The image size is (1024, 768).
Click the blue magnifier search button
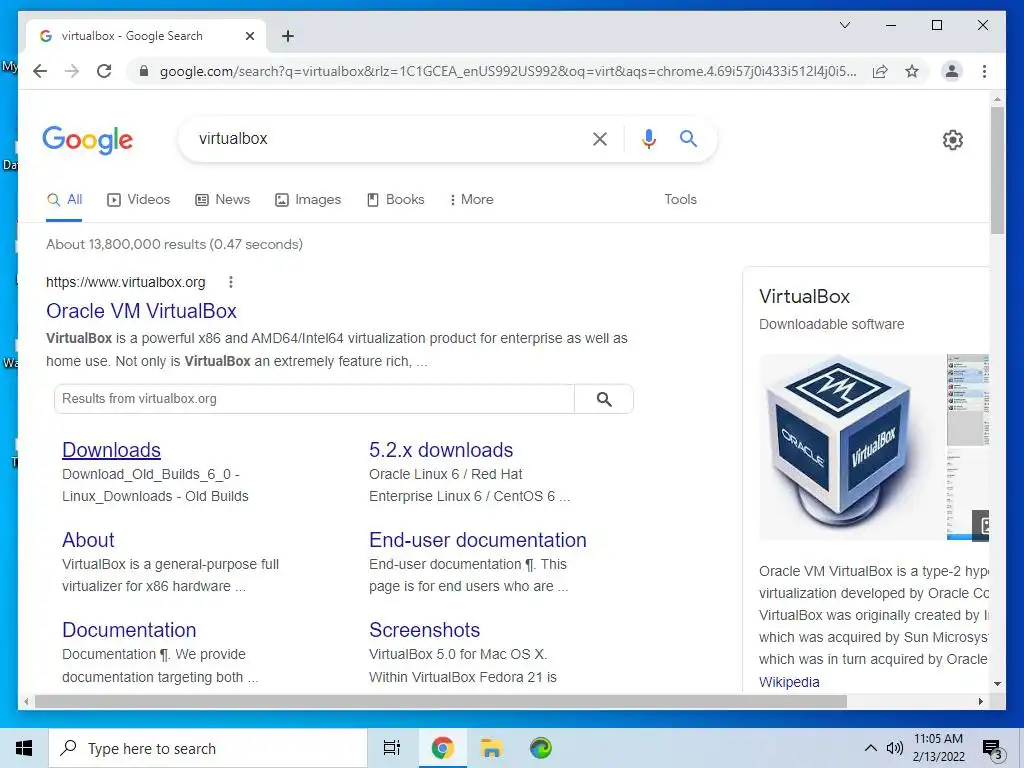click(x=688, y=138)
